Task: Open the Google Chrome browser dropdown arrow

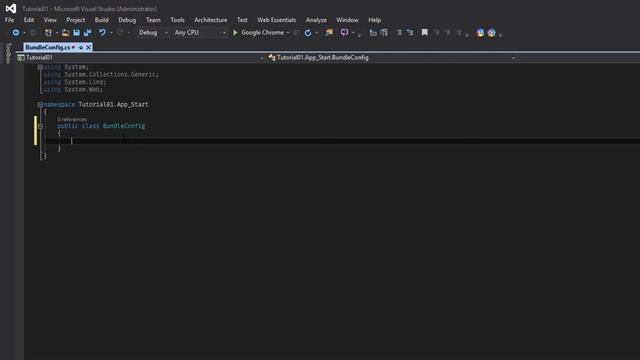Action: click(x=288, y=33)
